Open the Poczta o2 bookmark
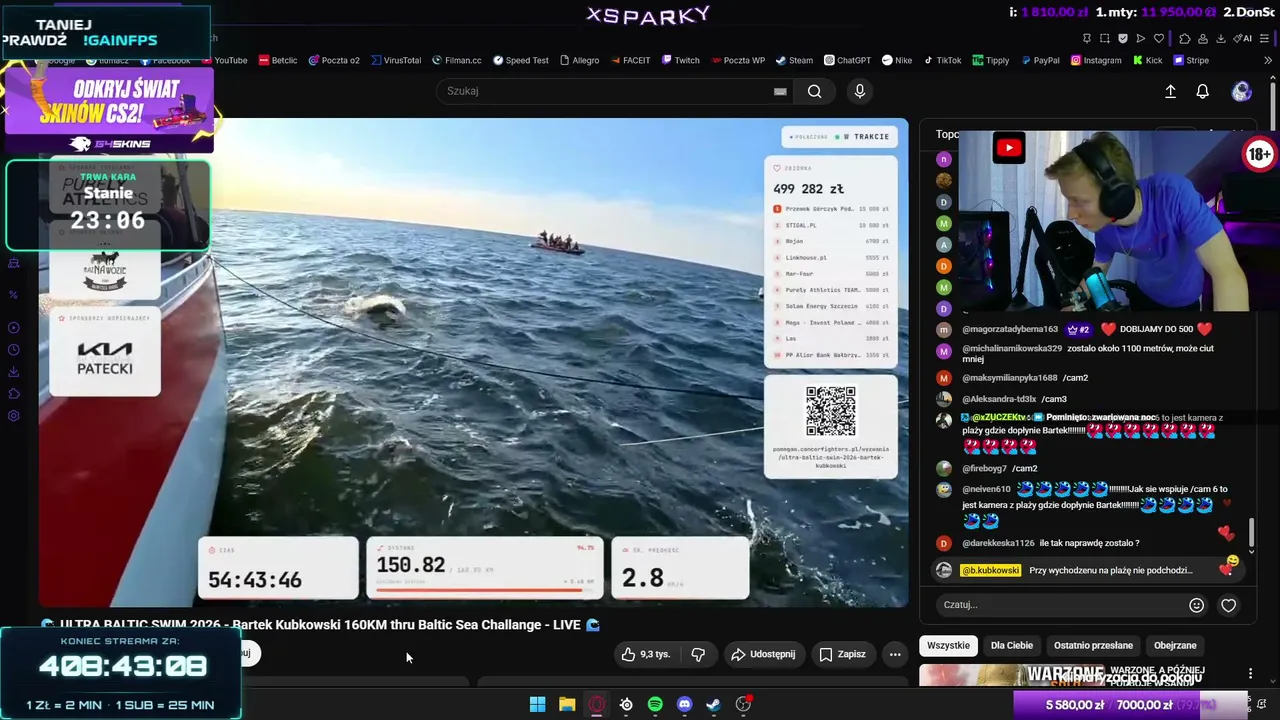 (334, 60)
